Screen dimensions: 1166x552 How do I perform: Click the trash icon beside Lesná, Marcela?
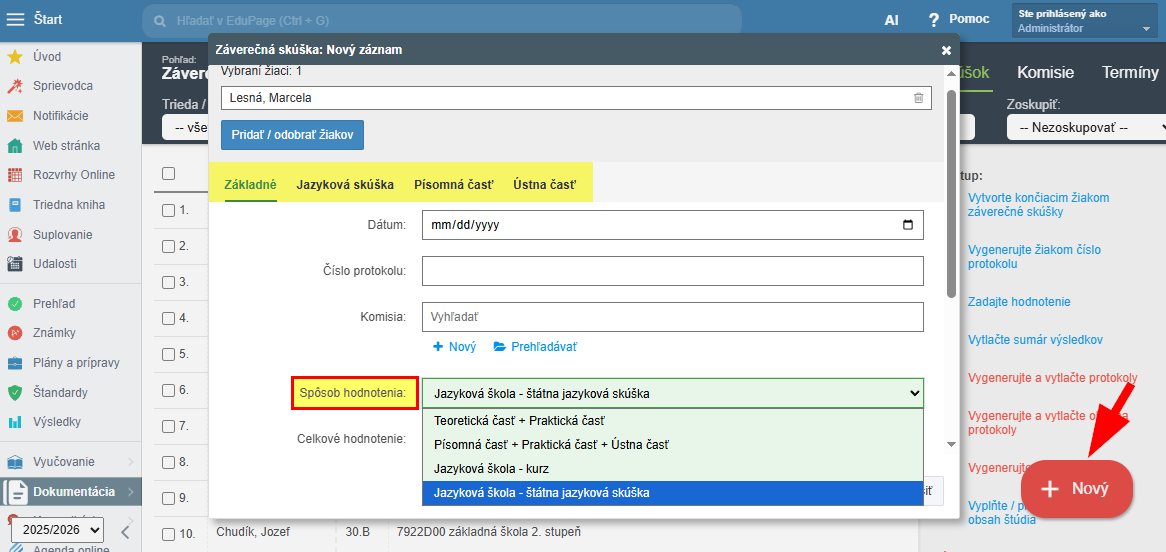pos(918,98)
